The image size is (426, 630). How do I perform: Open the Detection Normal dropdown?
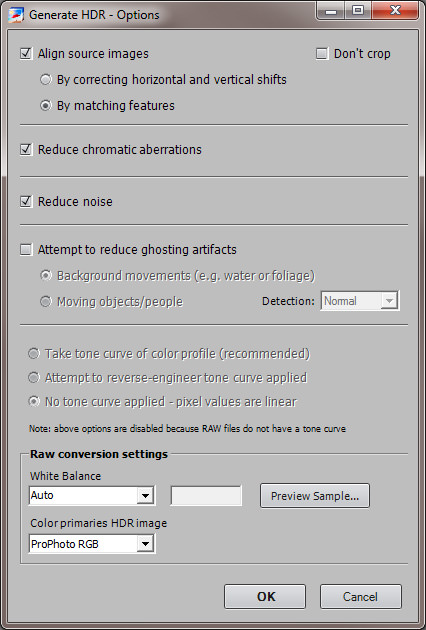[x=360, y=301]
